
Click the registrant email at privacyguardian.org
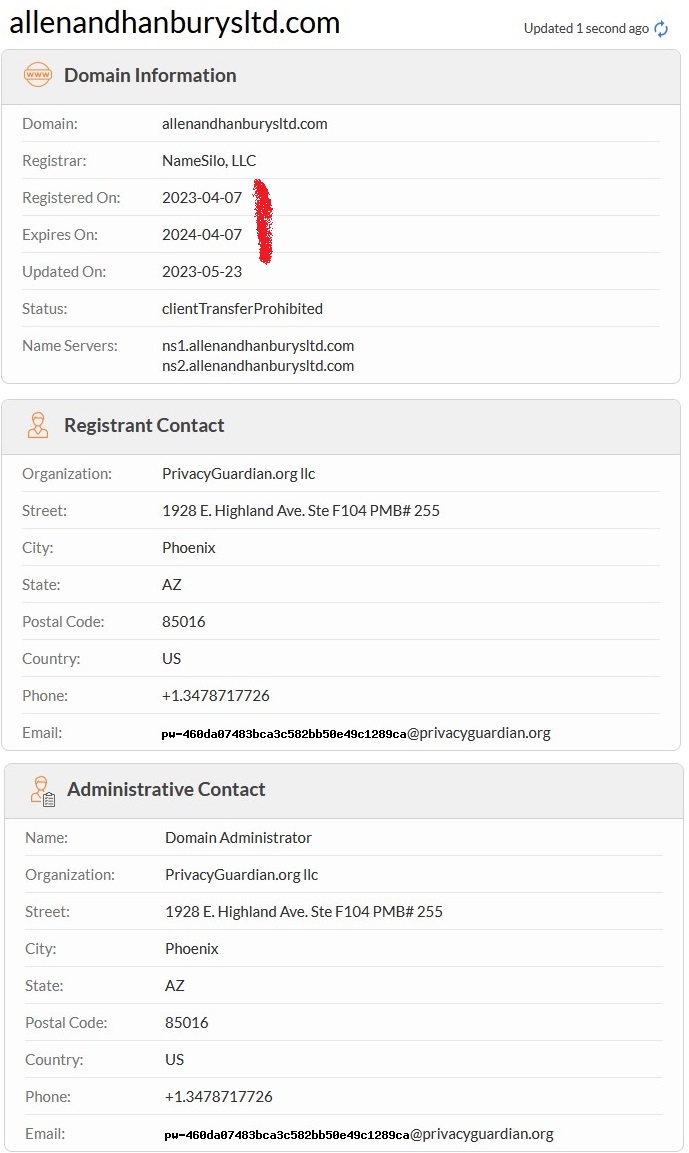point(356,732)
